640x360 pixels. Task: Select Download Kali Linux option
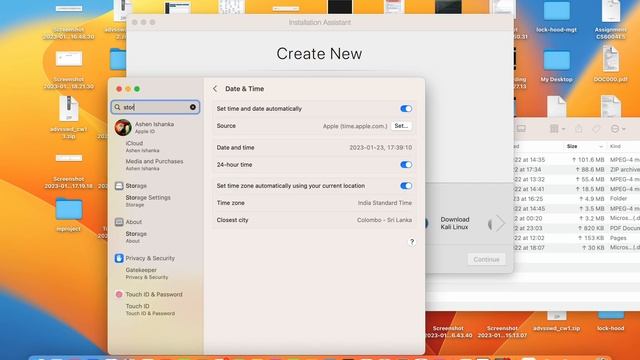pos(455,223)
